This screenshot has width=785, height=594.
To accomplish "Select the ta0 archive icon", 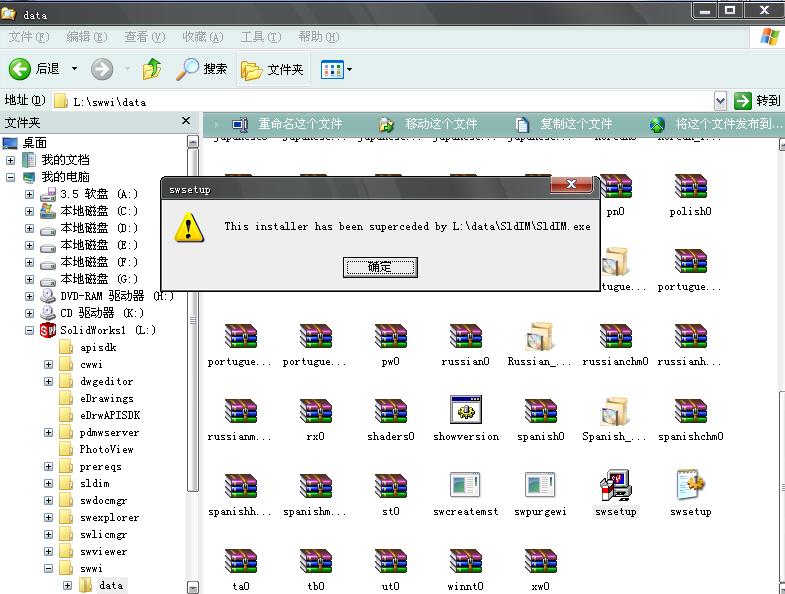I will tap(241, 561).
